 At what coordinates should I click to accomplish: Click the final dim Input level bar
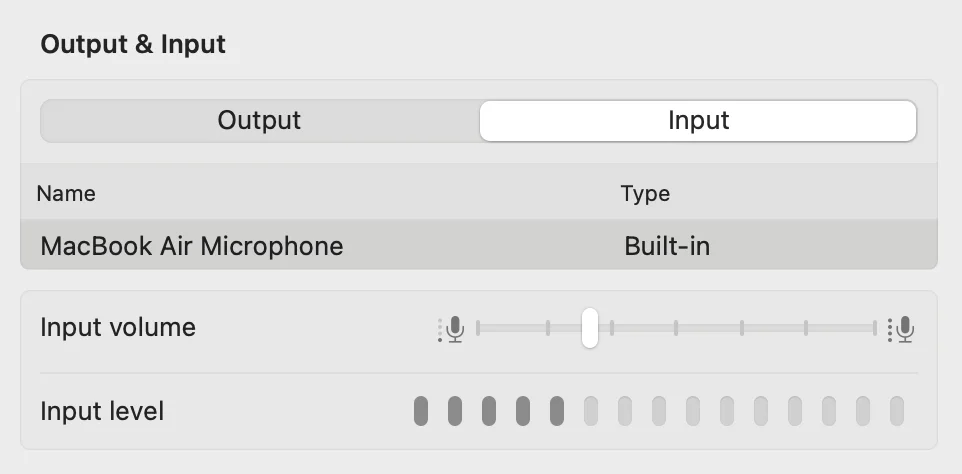point(897,410)
